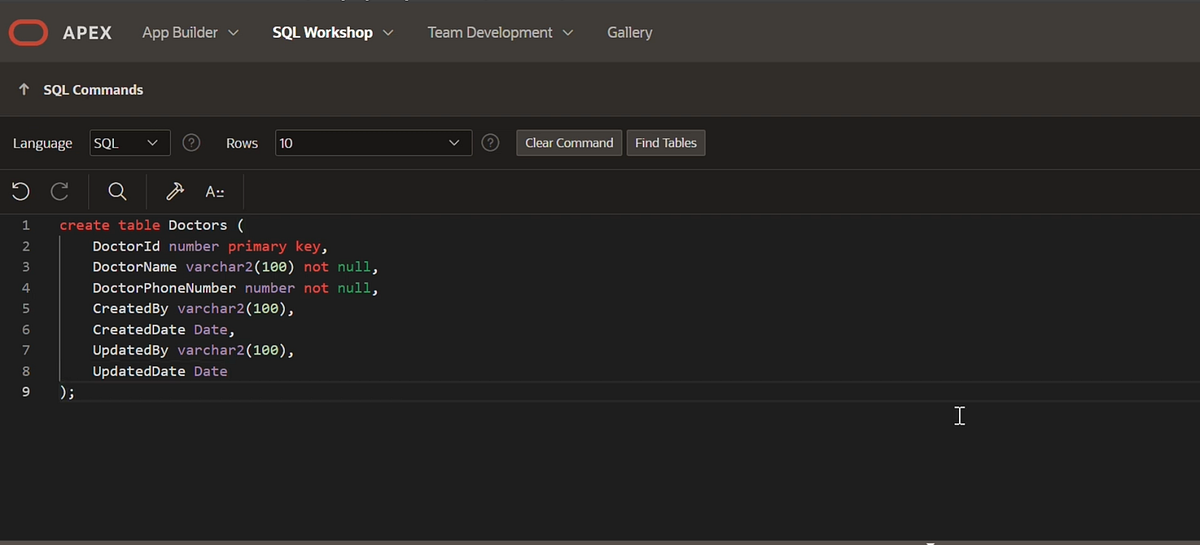Click the closing ');' on line 9
The width and height of the screenshot is (1200, 545).
[67, 392]
